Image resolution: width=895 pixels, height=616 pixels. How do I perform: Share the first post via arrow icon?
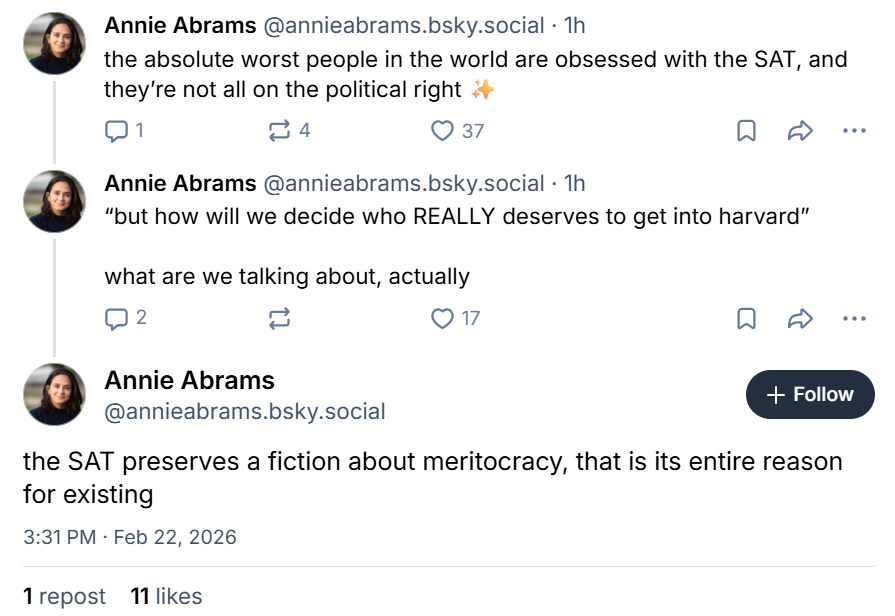[800, 131]
